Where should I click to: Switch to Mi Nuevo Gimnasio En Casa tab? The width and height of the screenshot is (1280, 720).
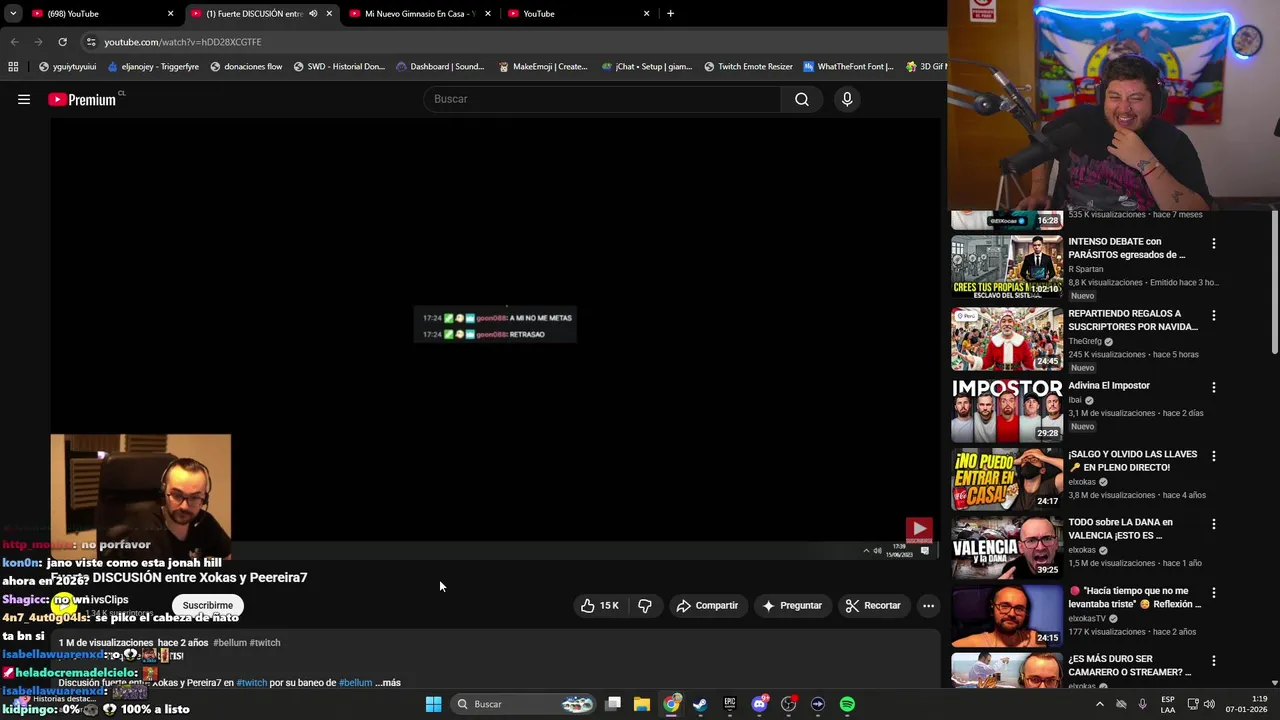(x=419, y=14)
